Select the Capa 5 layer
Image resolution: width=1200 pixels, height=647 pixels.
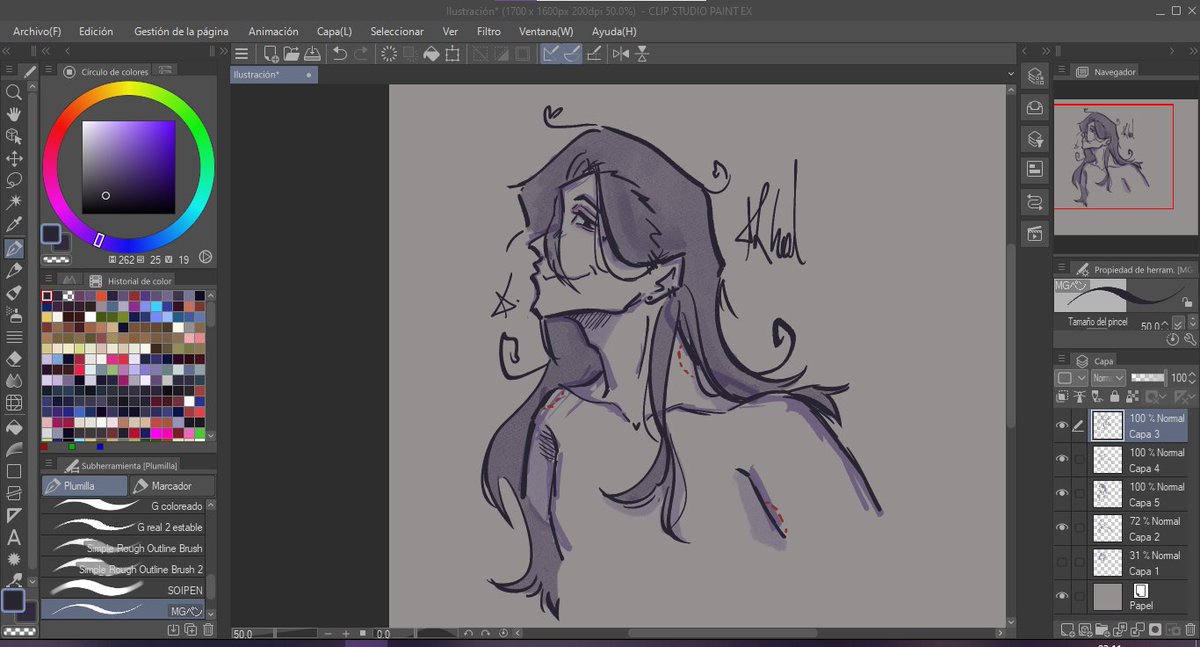click(x=1138, y=494)
